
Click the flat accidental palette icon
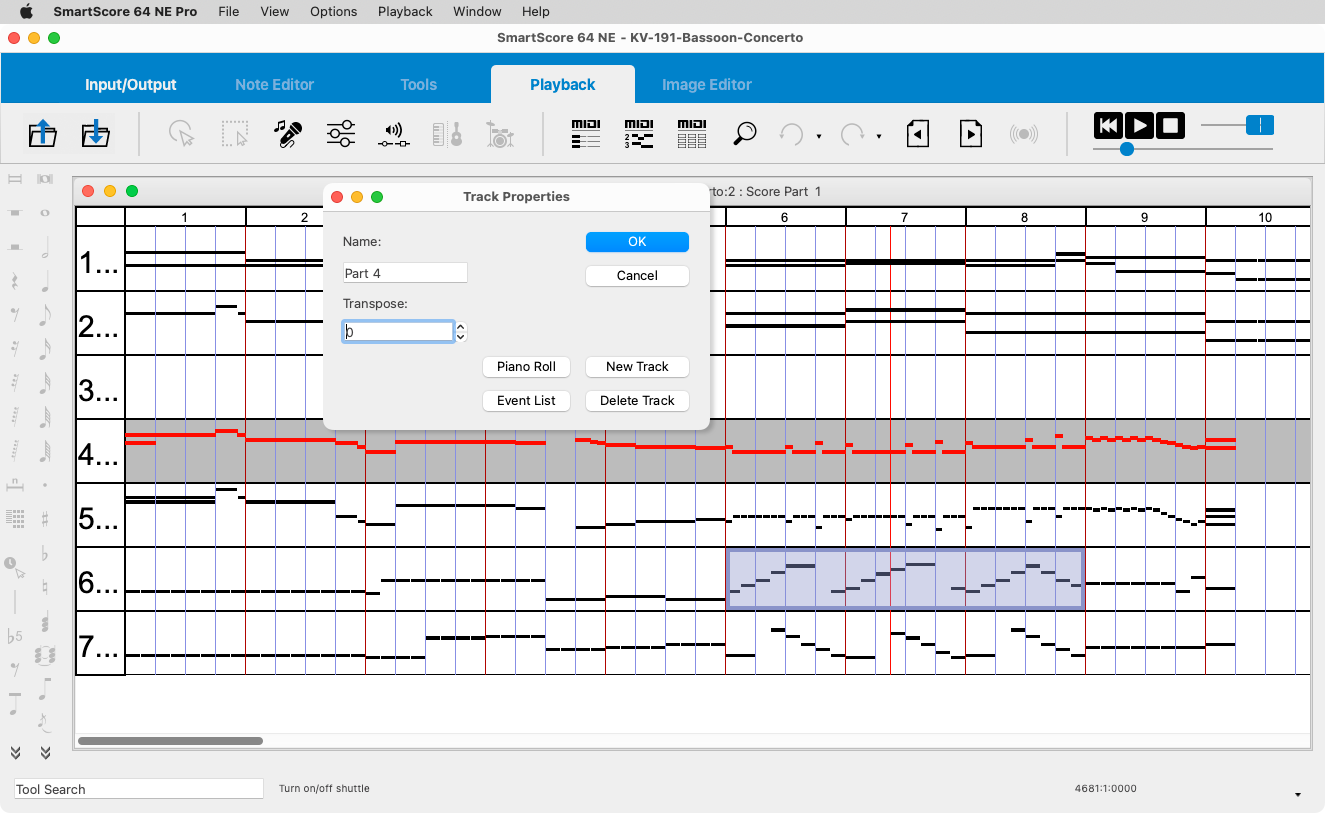tap(45, 553)
